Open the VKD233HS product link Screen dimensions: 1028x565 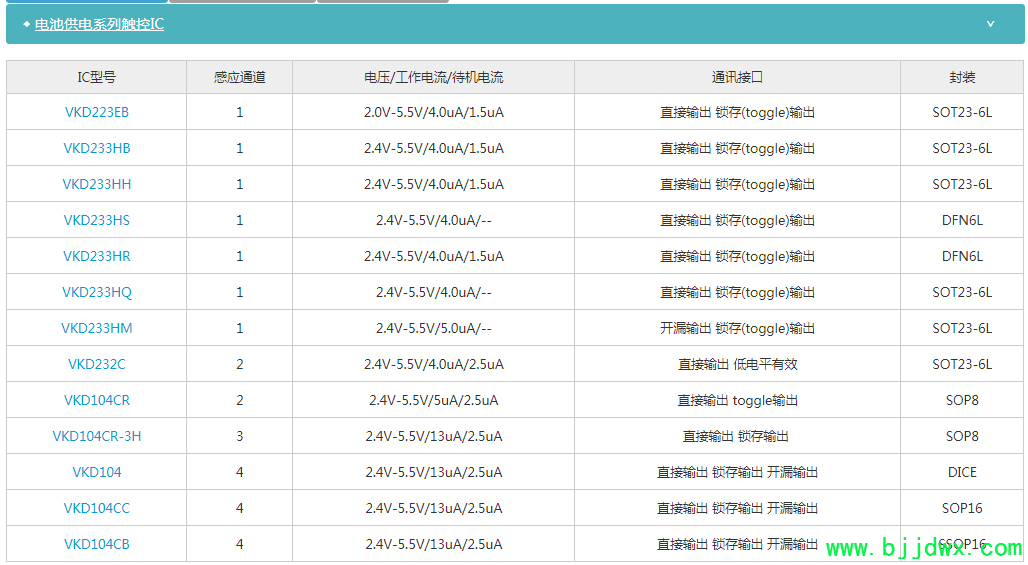(97, 220)
